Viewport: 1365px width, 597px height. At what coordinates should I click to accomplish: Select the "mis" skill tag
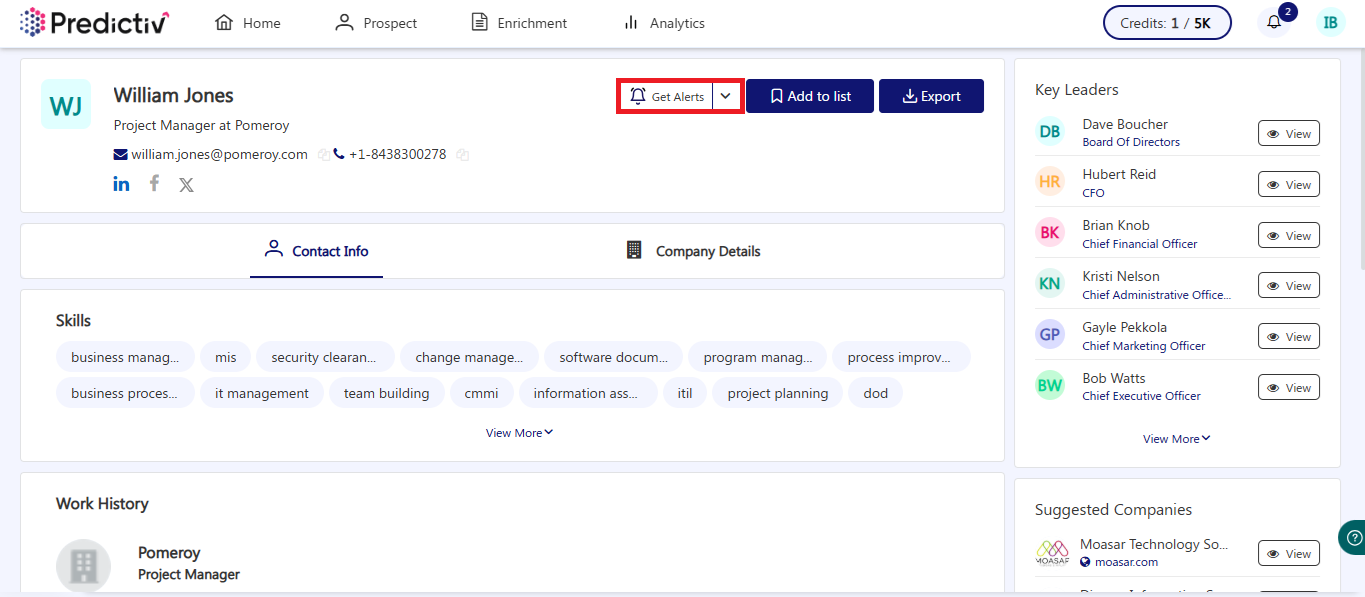(226, 357)
